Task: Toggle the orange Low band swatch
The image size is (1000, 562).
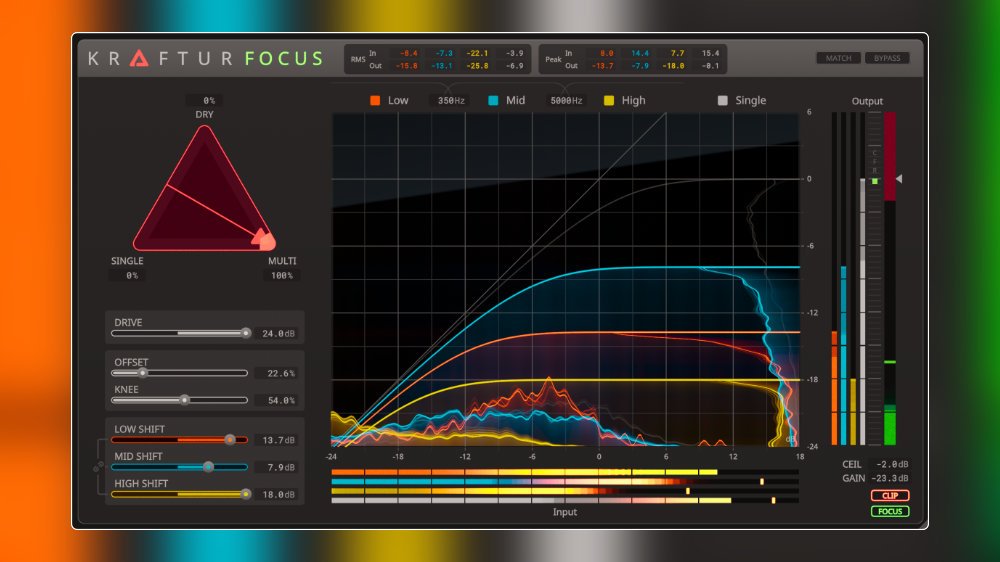Action: tap(375, 100)
